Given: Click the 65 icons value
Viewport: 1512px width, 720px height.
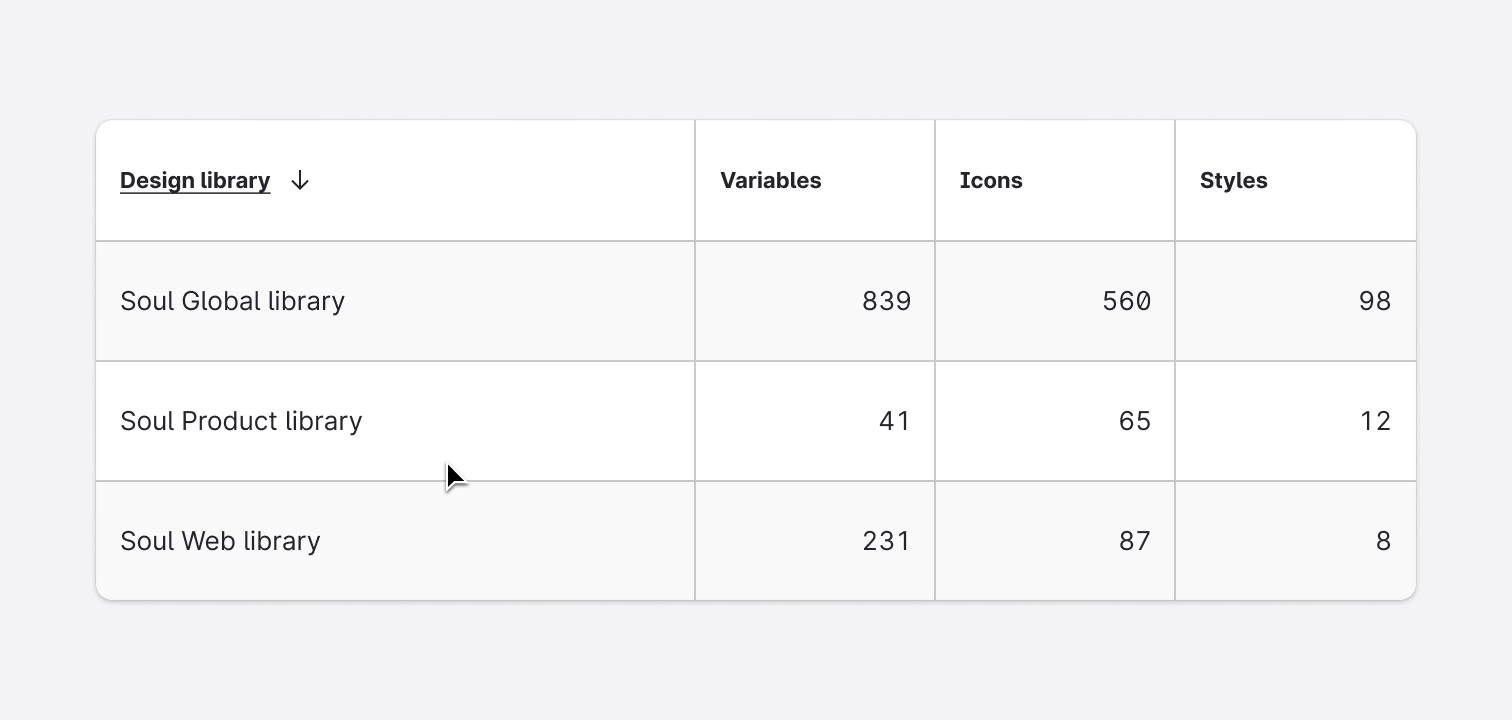Looking at the screenshot, I should pos(1134,421).
